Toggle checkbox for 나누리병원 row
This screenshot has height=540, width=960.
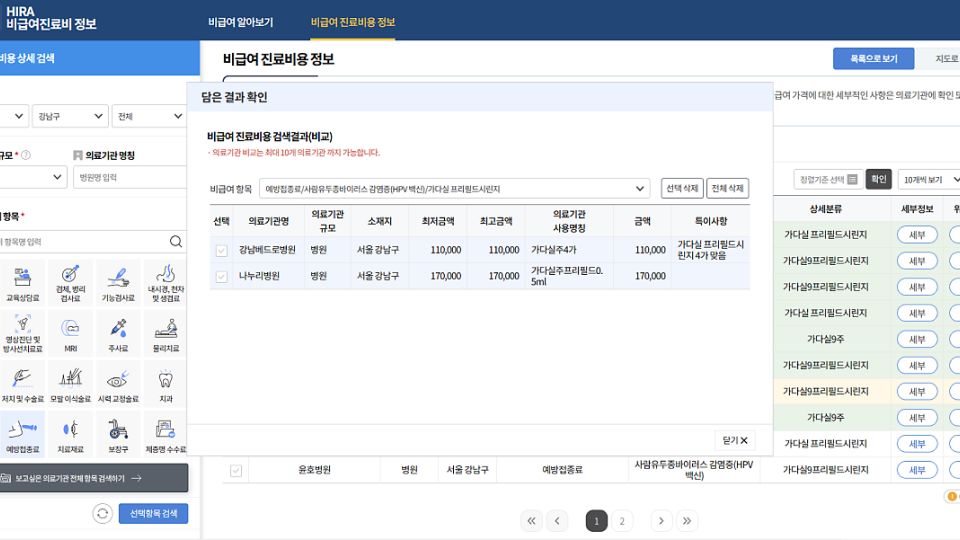(x=221, y=275)
